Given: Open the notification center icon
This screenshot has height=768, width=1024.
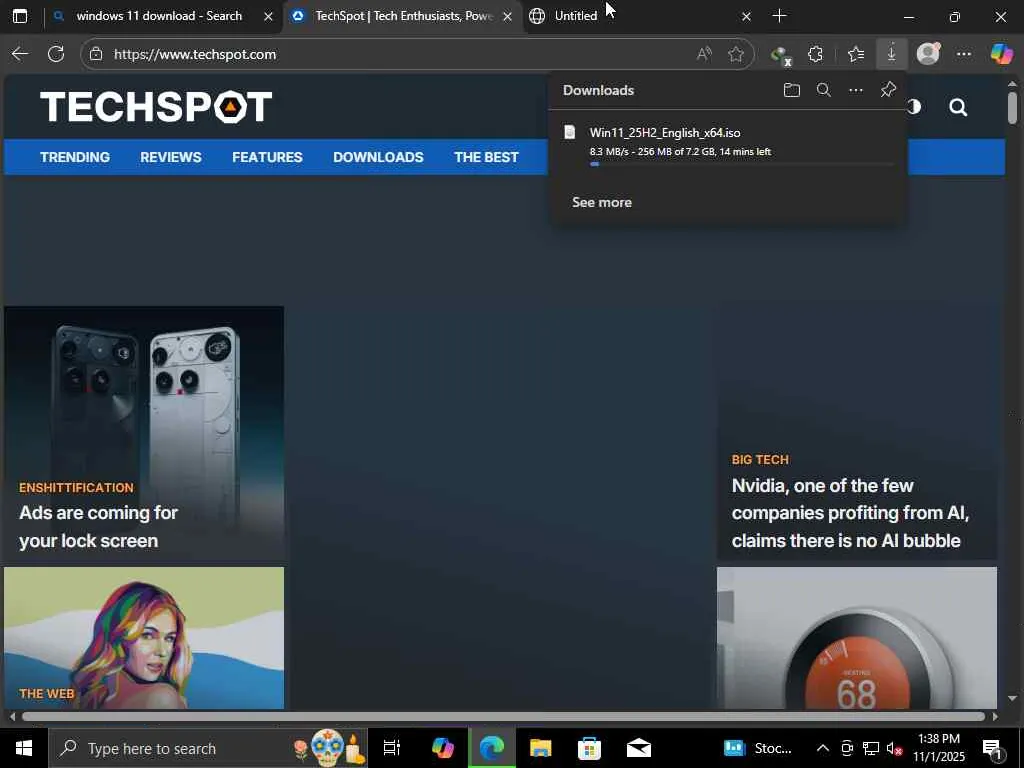Looking at the screenshot, I should [x=993, y=750].
